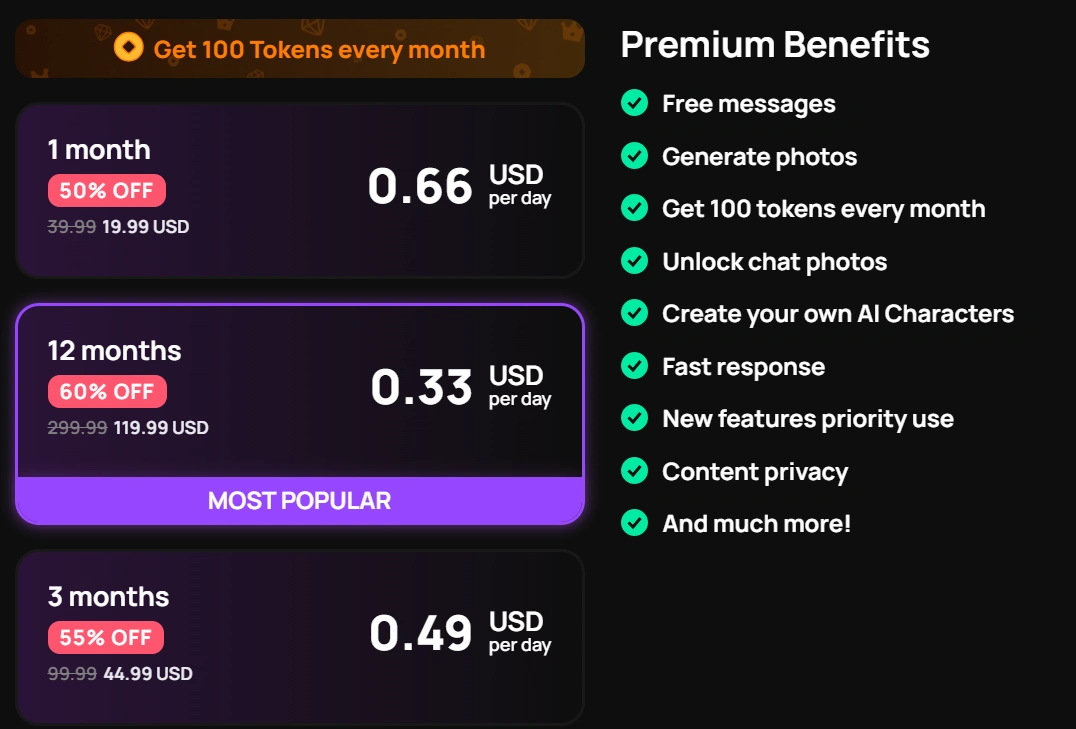Image resolution: width=1076 pixels, height=729 pixels.
Task: Click the 60% OFF discount badge
Action: click(107, 392)
